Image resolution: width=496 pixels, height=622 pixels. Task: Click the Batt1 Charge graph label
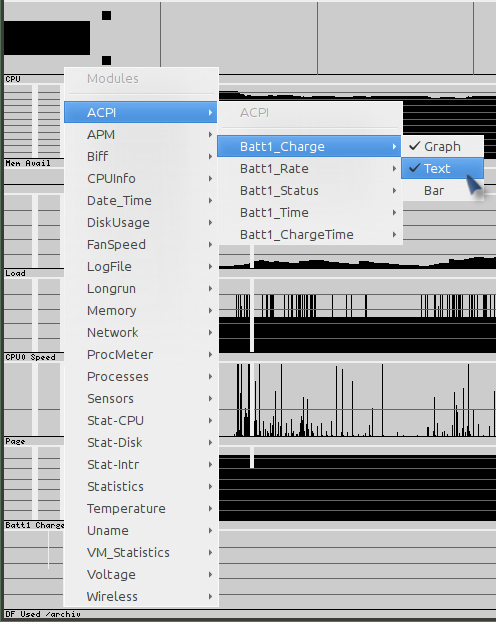tap(35, 525)
